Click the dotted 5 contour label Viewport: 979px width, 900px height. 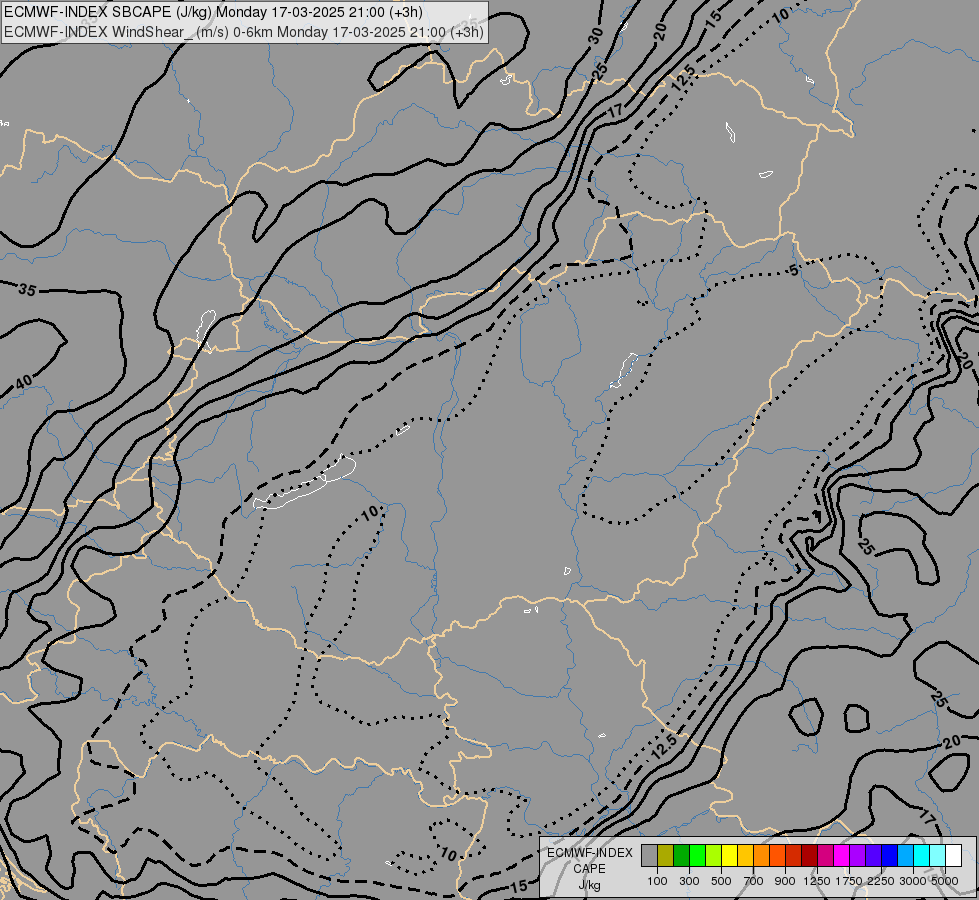(x=794, y=270)
